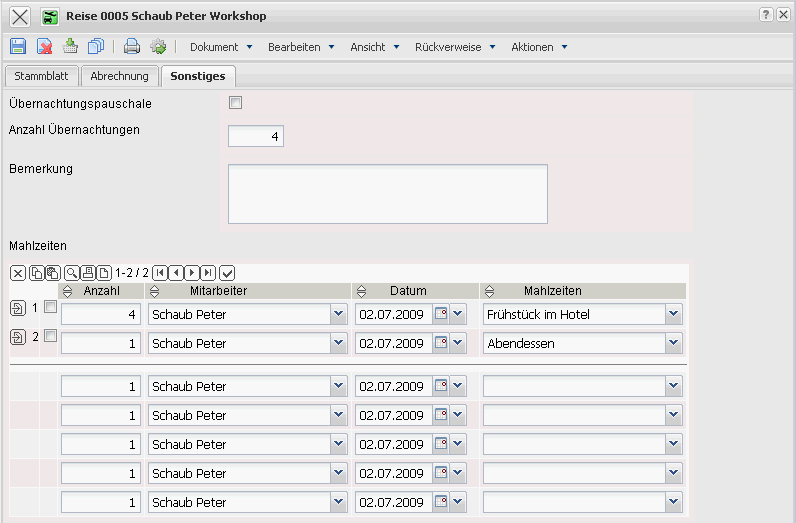The width and height of the screenshot is (796, 523).
Task: Open the Mahlzeiten dropdown showing Frühstück im Hotel
Action: [x=673, y=314]
